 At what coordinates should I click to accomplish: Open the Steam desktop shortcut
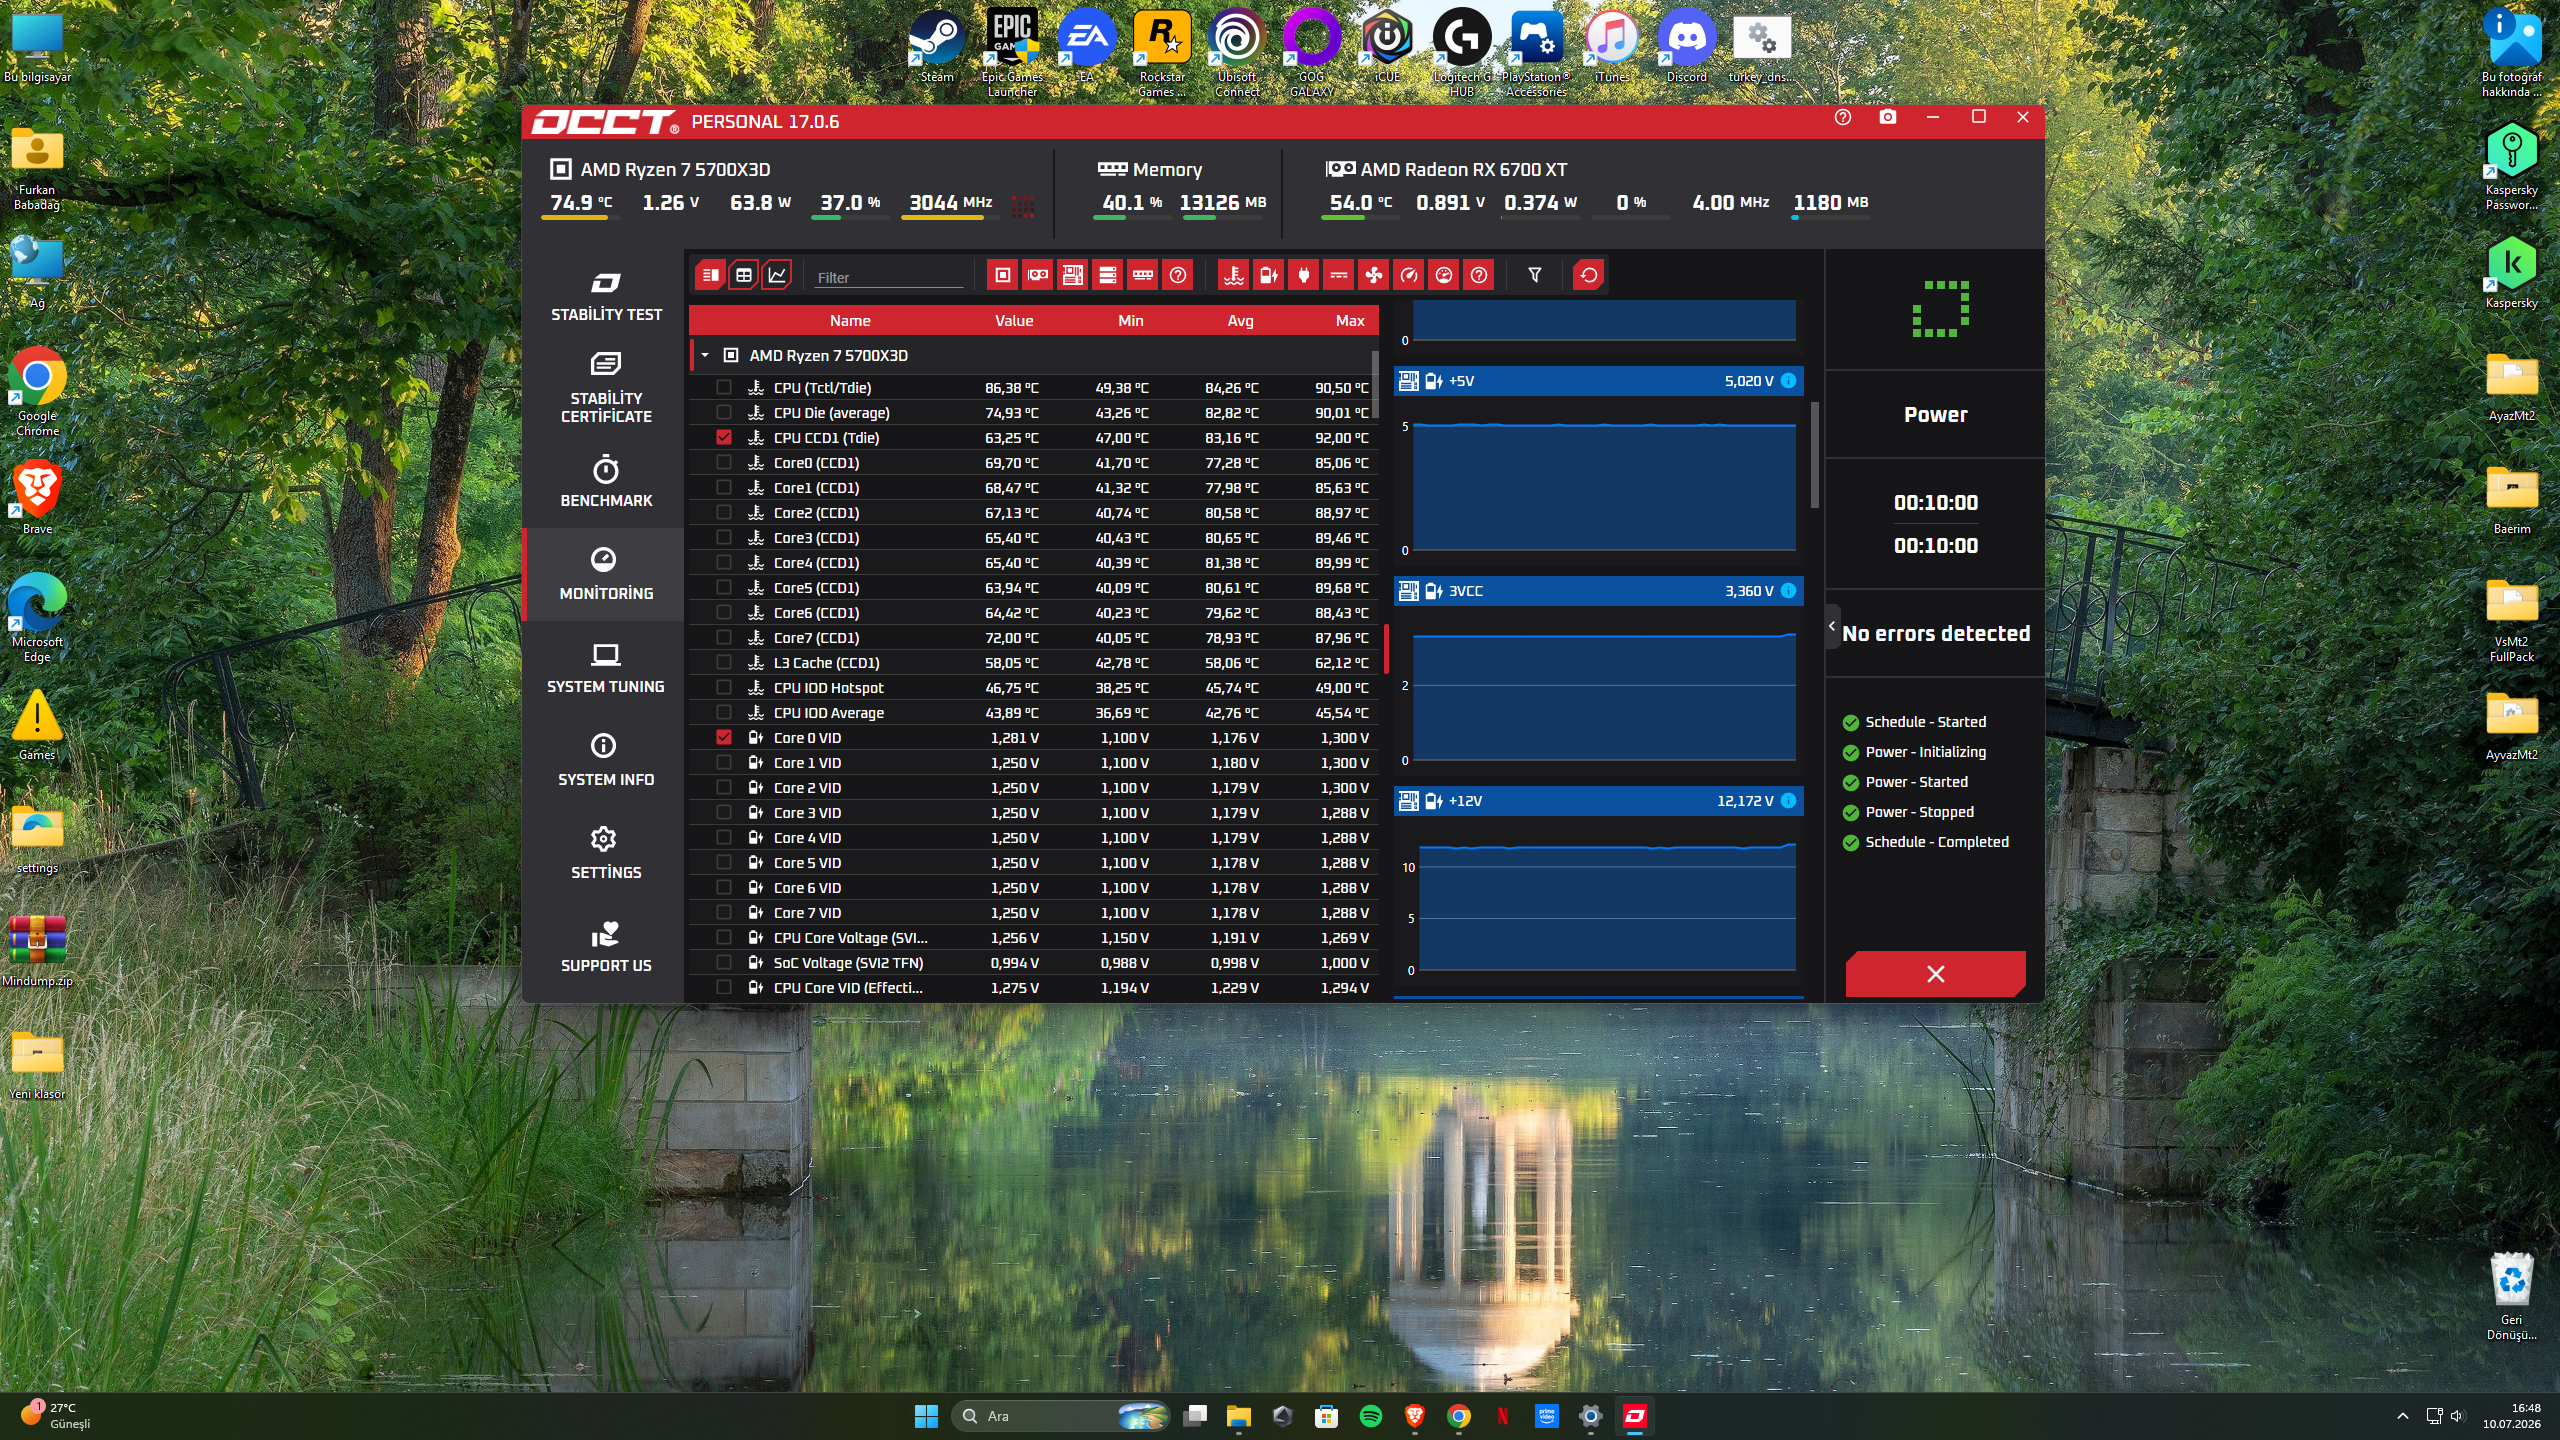tap(937, 48)
